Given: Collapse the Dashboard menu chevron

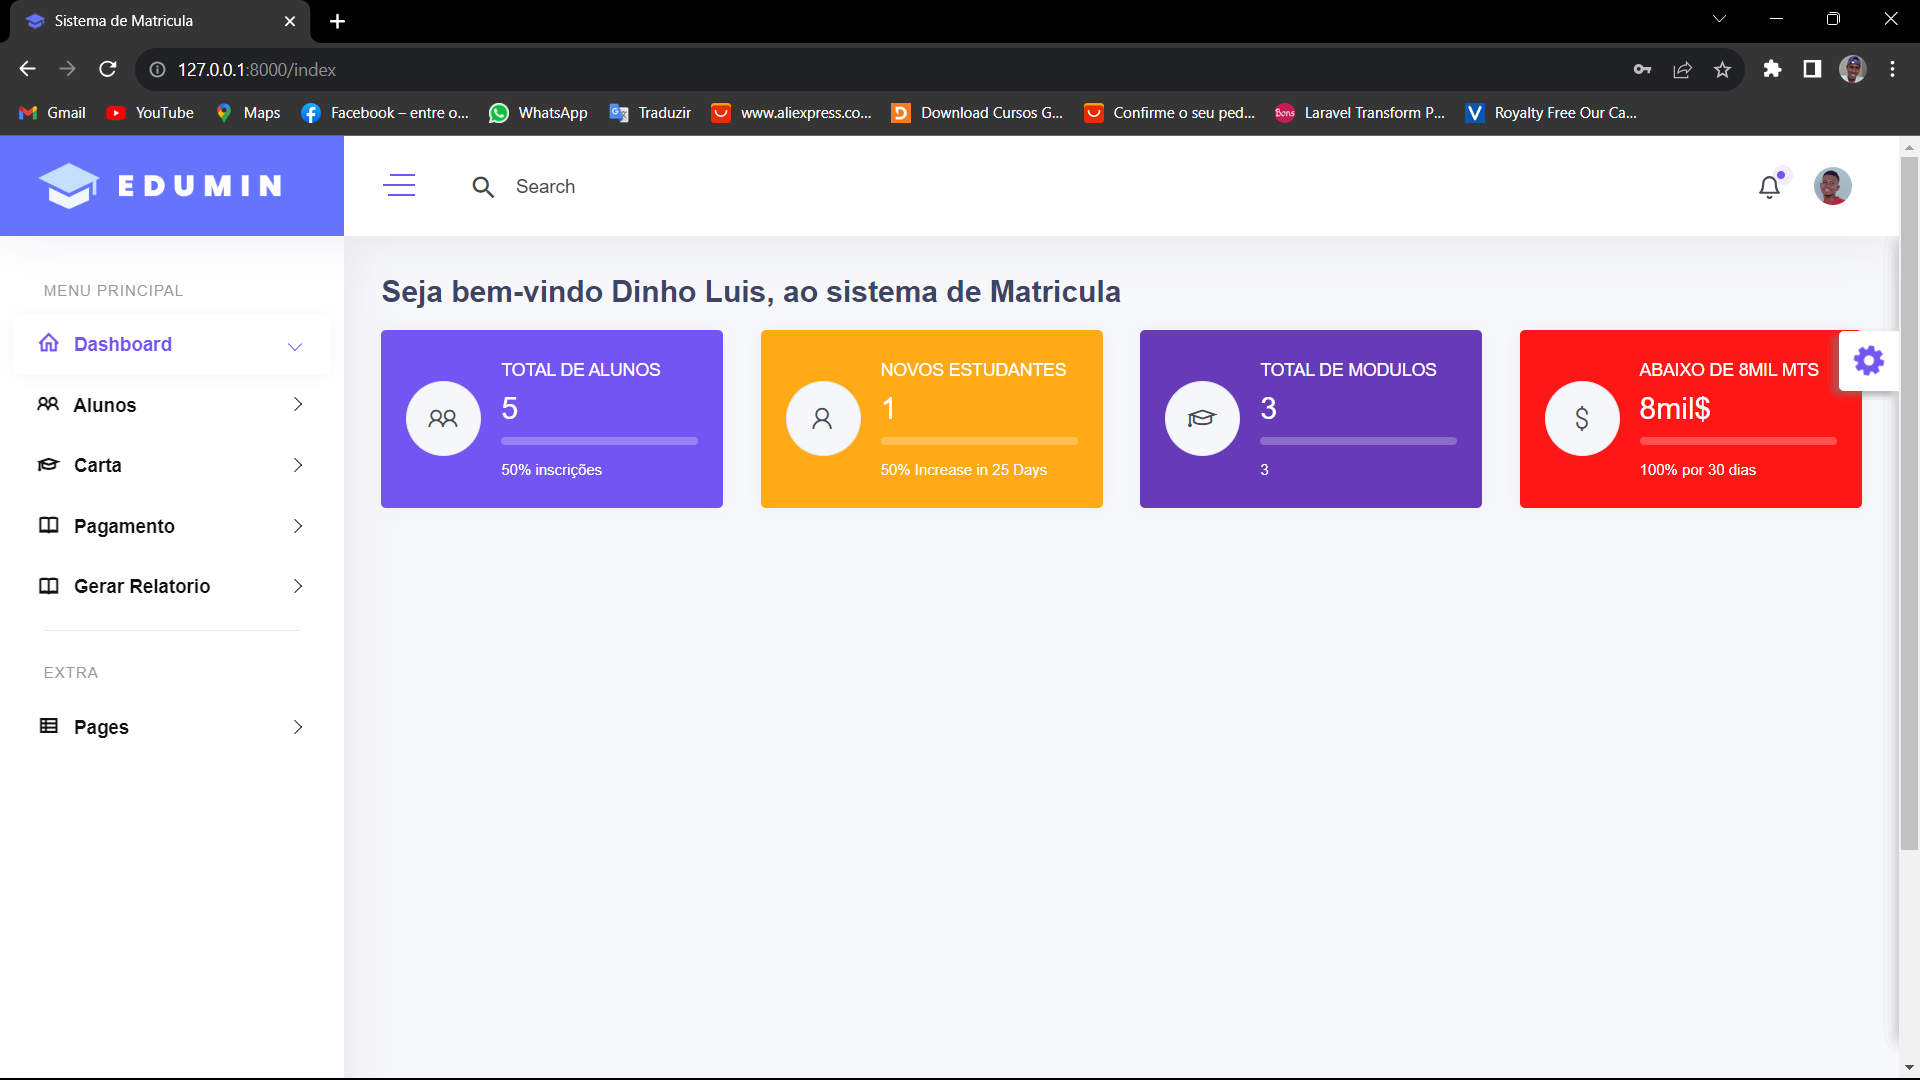Looking at the screenshot, I should click(x=295, y=346).
